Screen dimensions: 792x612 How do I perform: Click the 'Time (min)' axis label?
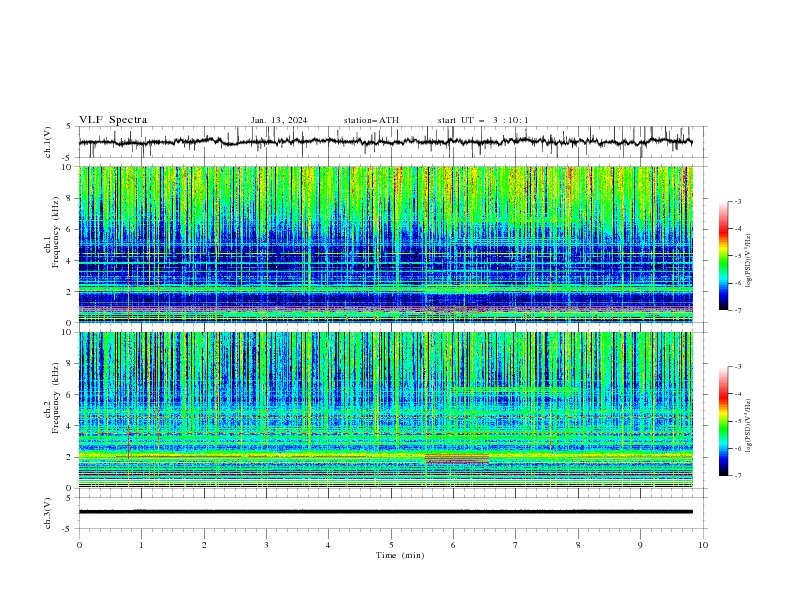[400, 555]
